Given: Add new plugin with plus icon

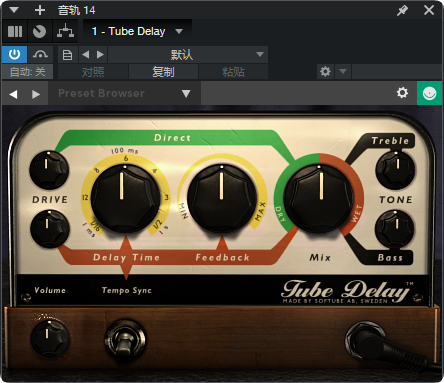Looking at the screenshot, I should pyautogui.click(x=40, y=10).
